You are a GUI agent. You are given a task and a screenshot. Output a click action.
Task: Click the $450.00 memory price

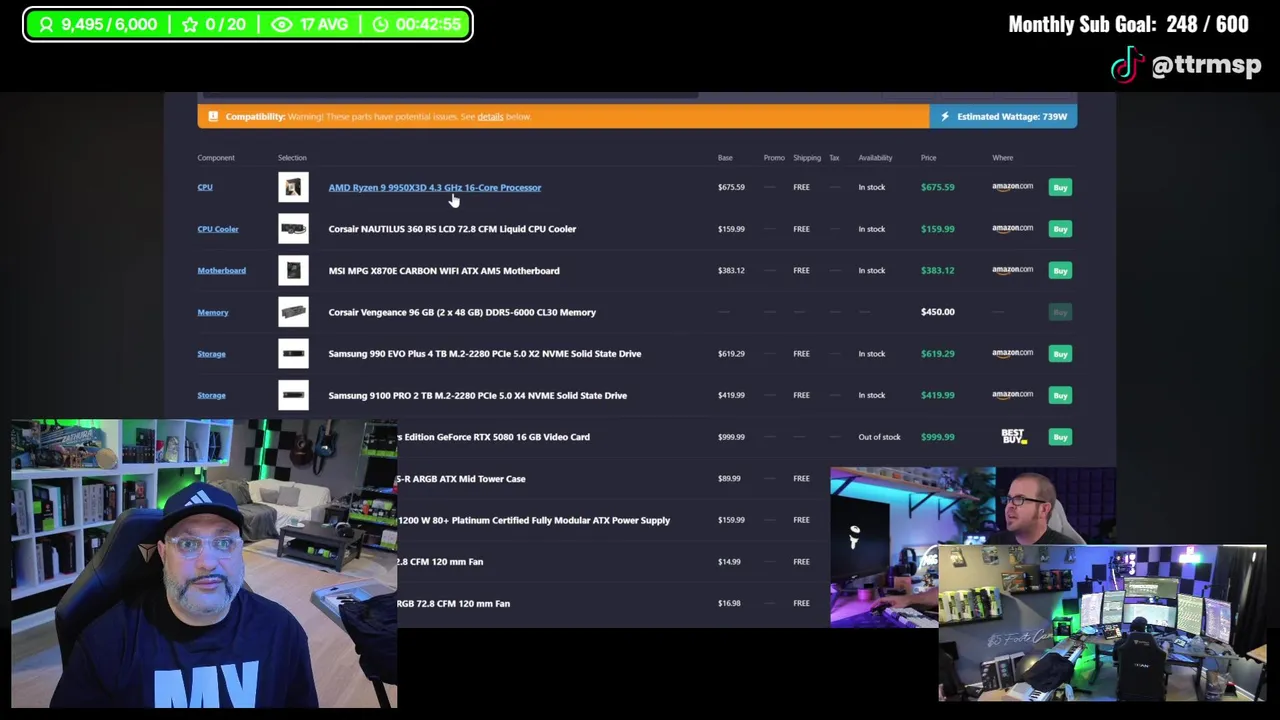937,312
